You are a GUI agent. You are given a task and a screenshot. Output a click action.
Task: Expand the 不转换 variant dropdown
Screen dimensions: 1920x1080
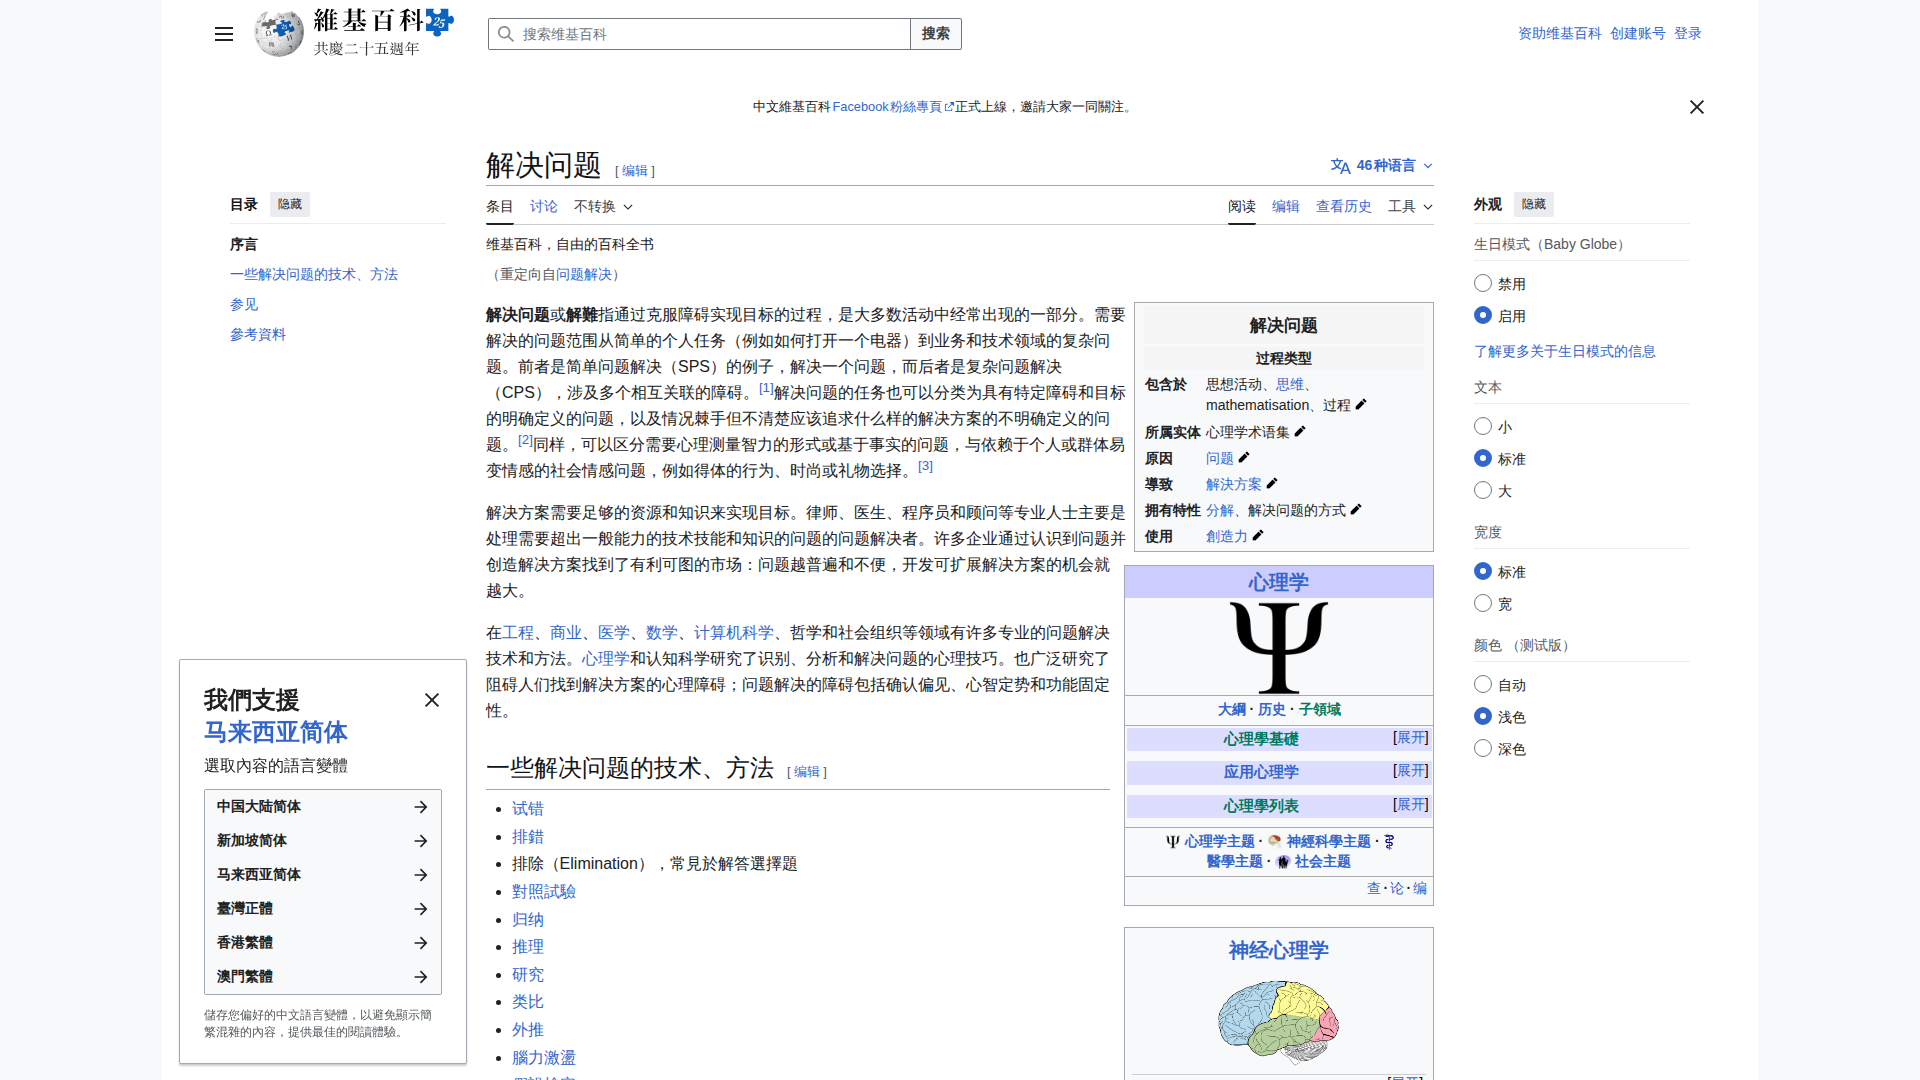click(x=603, y=207)
